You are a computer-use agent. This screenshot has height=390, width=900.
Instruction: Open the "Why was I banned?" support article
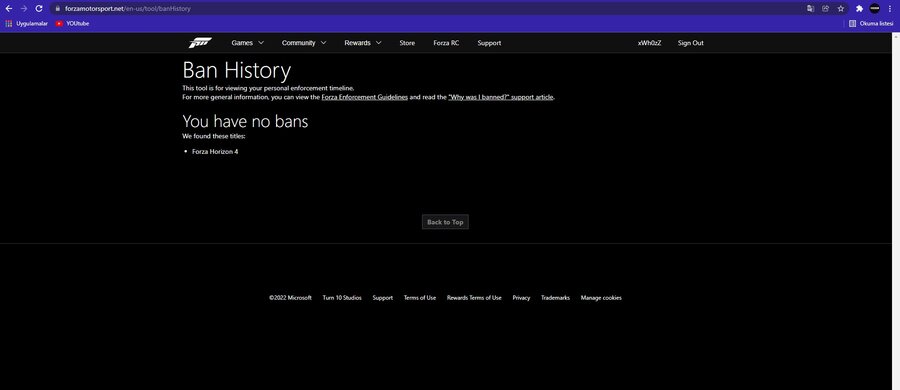click(x=501, y=97)
